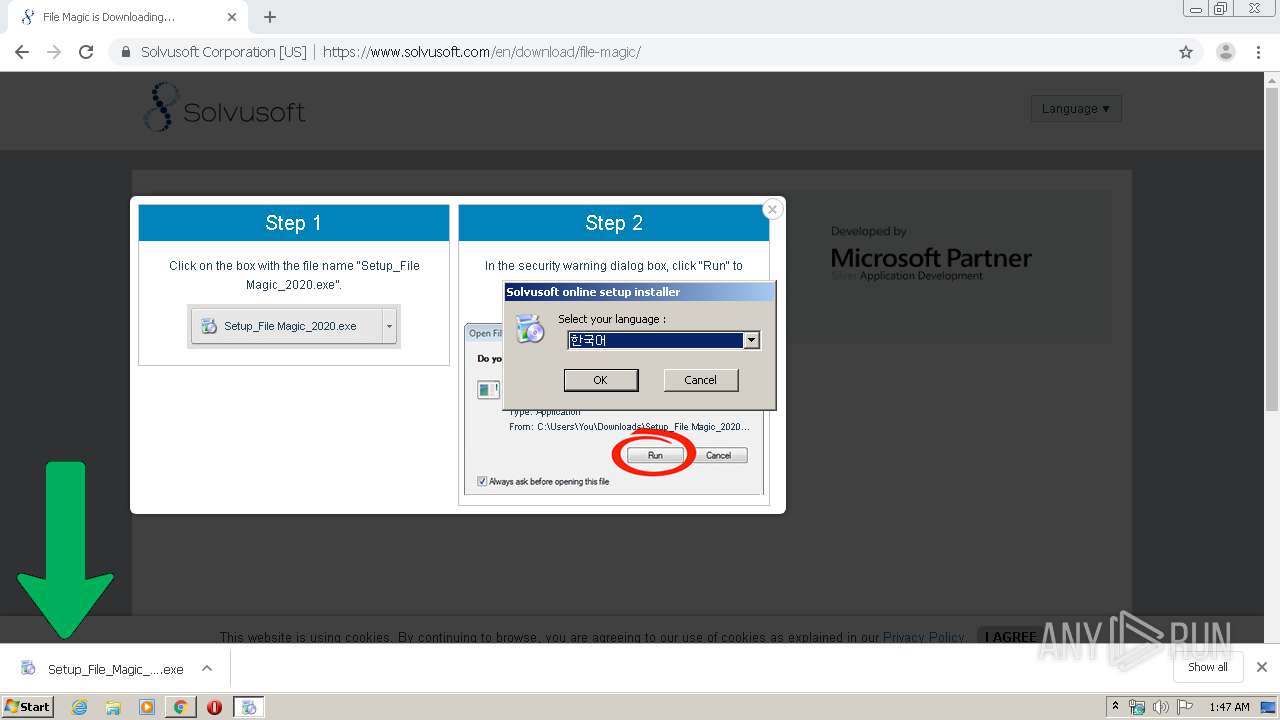This screenshot has height=720, width=1280.
Task: Toggle Always ask before opening this file
Action: coord(482,481)
